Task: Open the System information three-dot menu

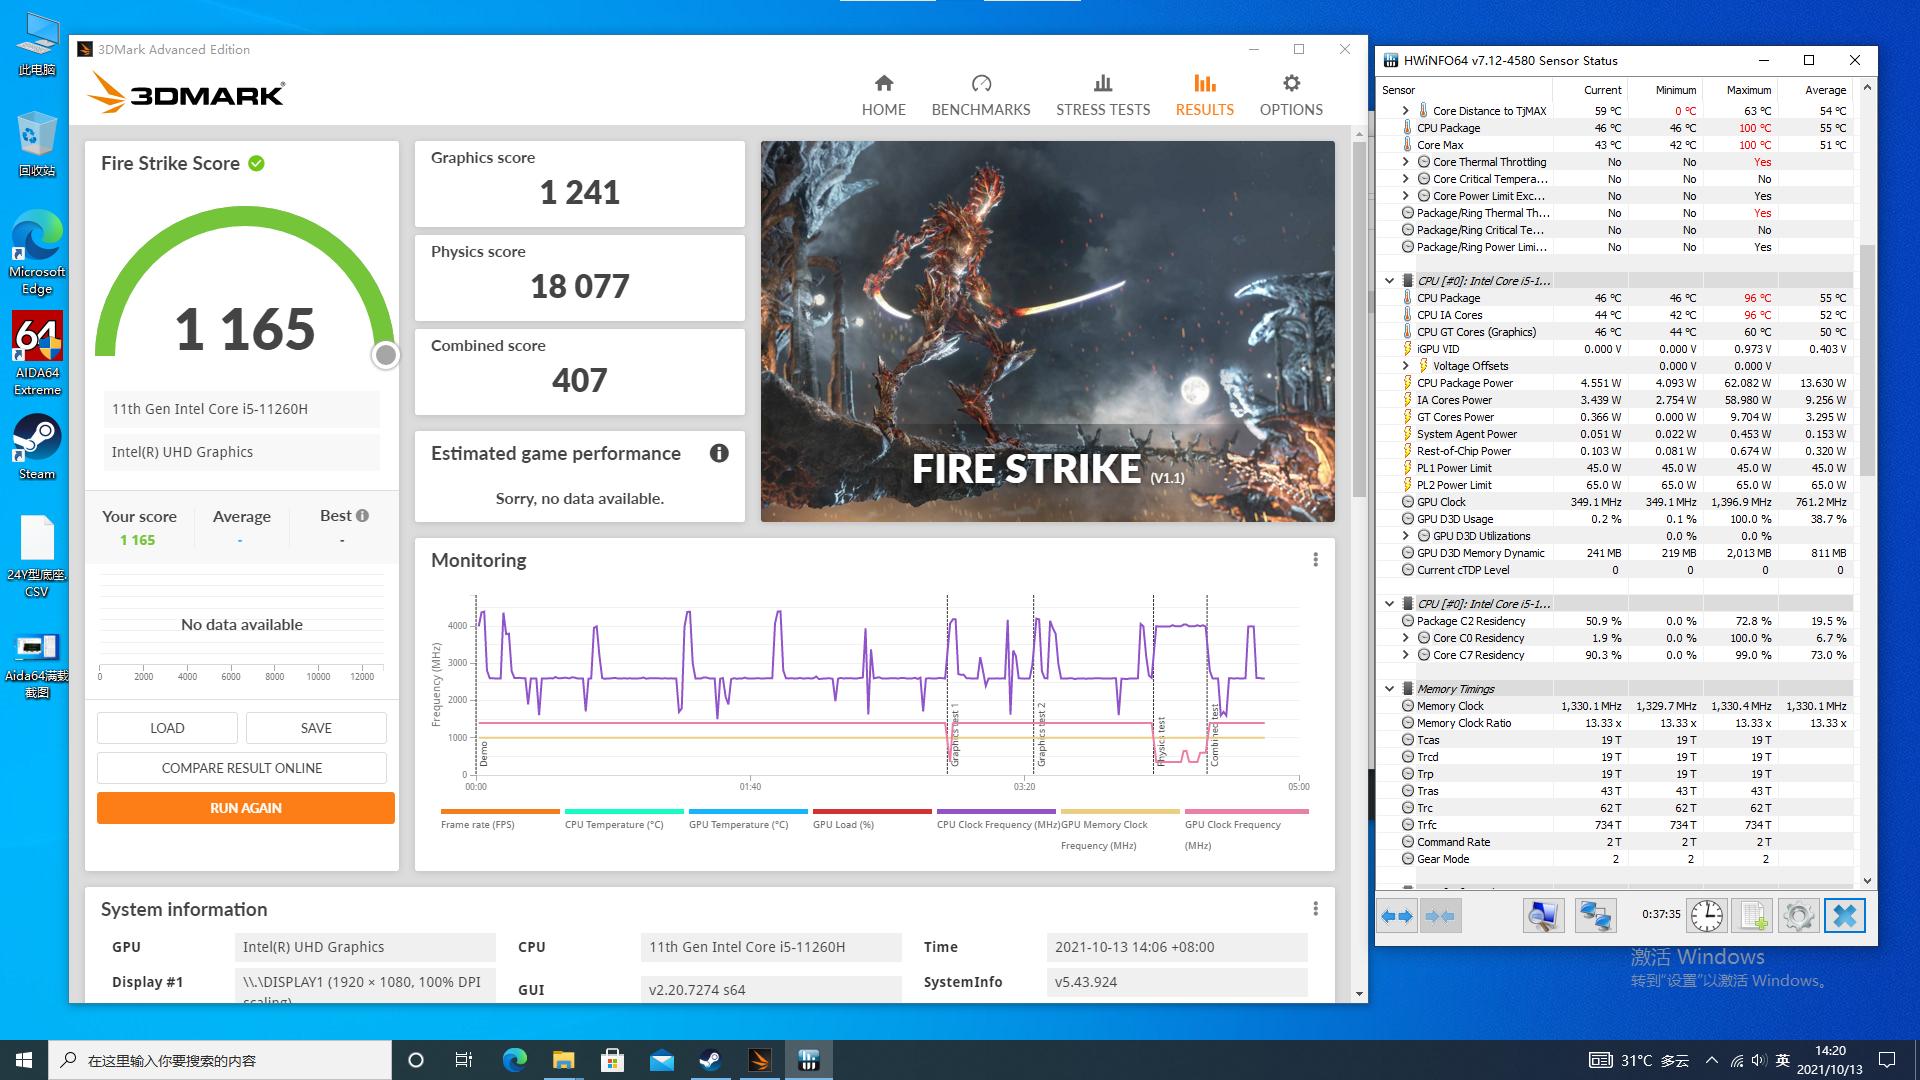Action: click(1315, 909)
